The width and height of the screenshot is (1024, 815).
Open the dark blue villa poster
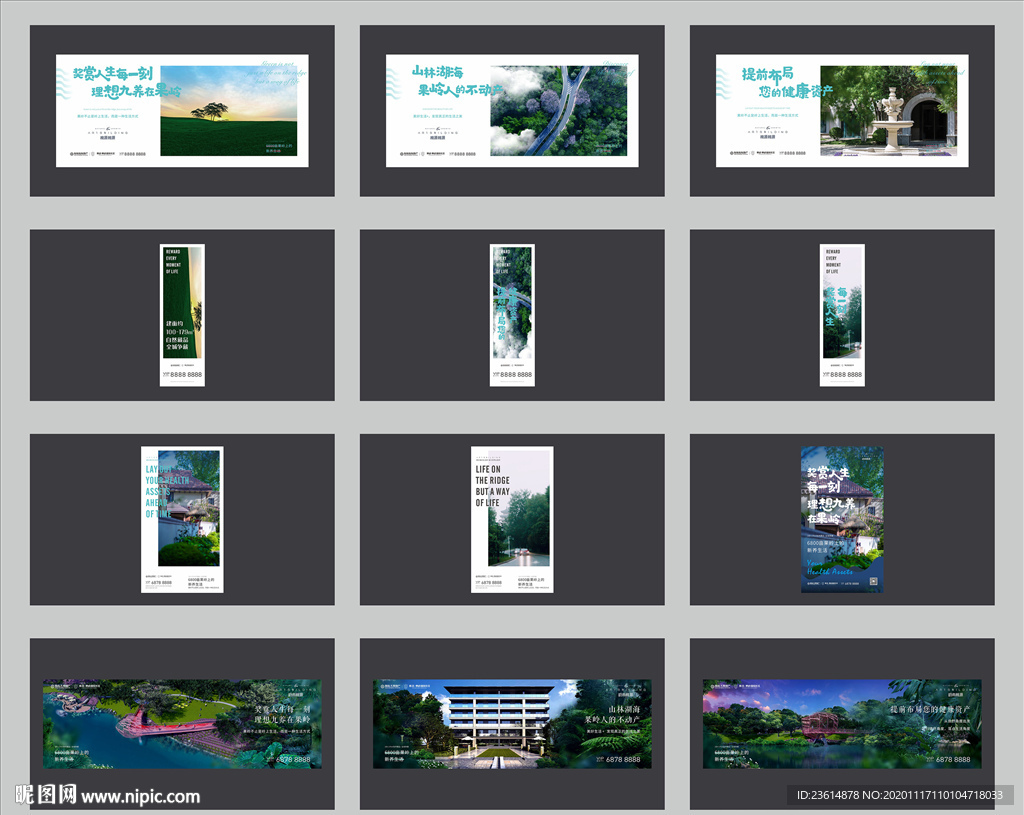842,519
